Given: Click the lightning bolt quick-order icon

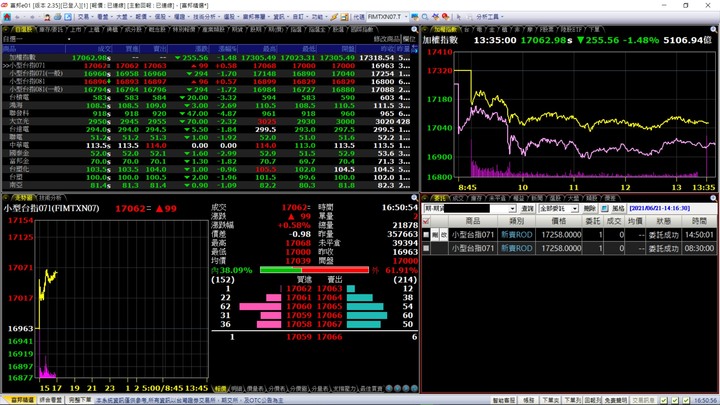Looking at the screenshot, I should coord(334,17).
